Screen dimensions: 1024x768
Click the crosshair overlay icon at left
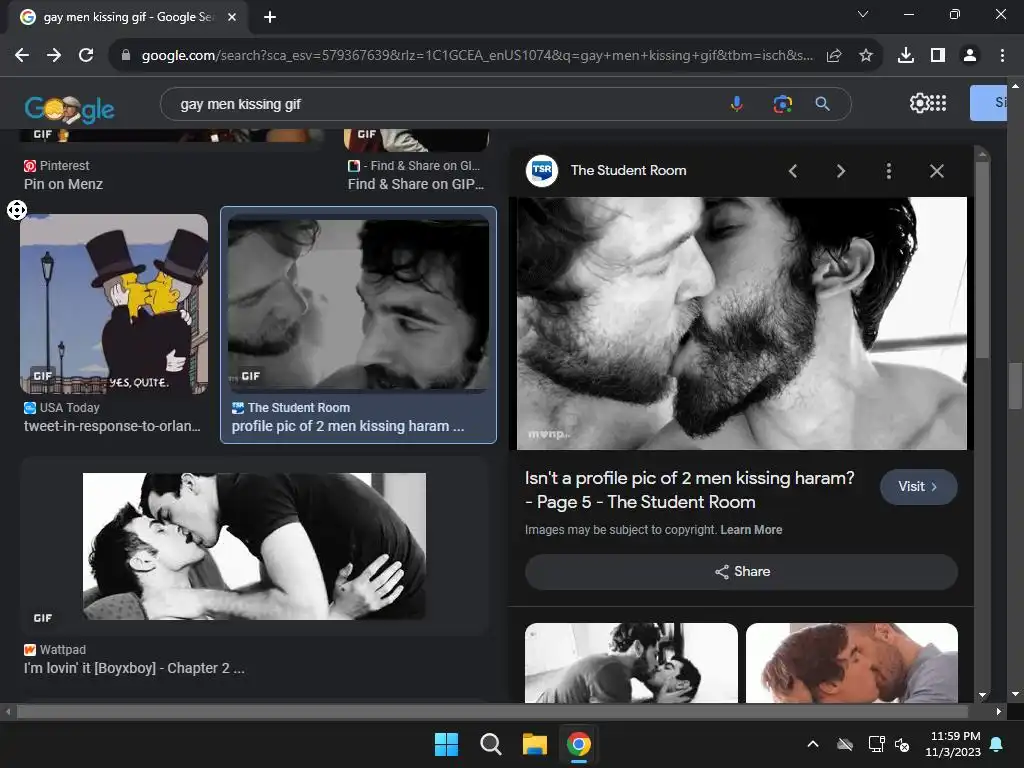tap(17, 210)
